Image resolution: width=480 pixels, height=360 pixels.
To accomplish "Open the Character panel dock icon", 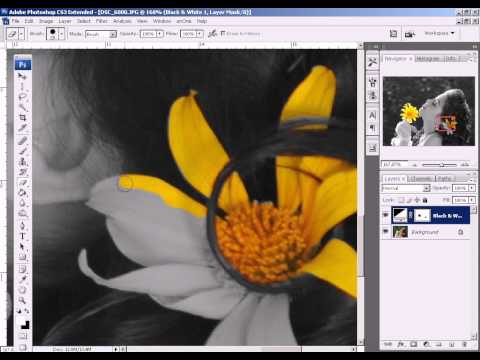I will [372, 116].
